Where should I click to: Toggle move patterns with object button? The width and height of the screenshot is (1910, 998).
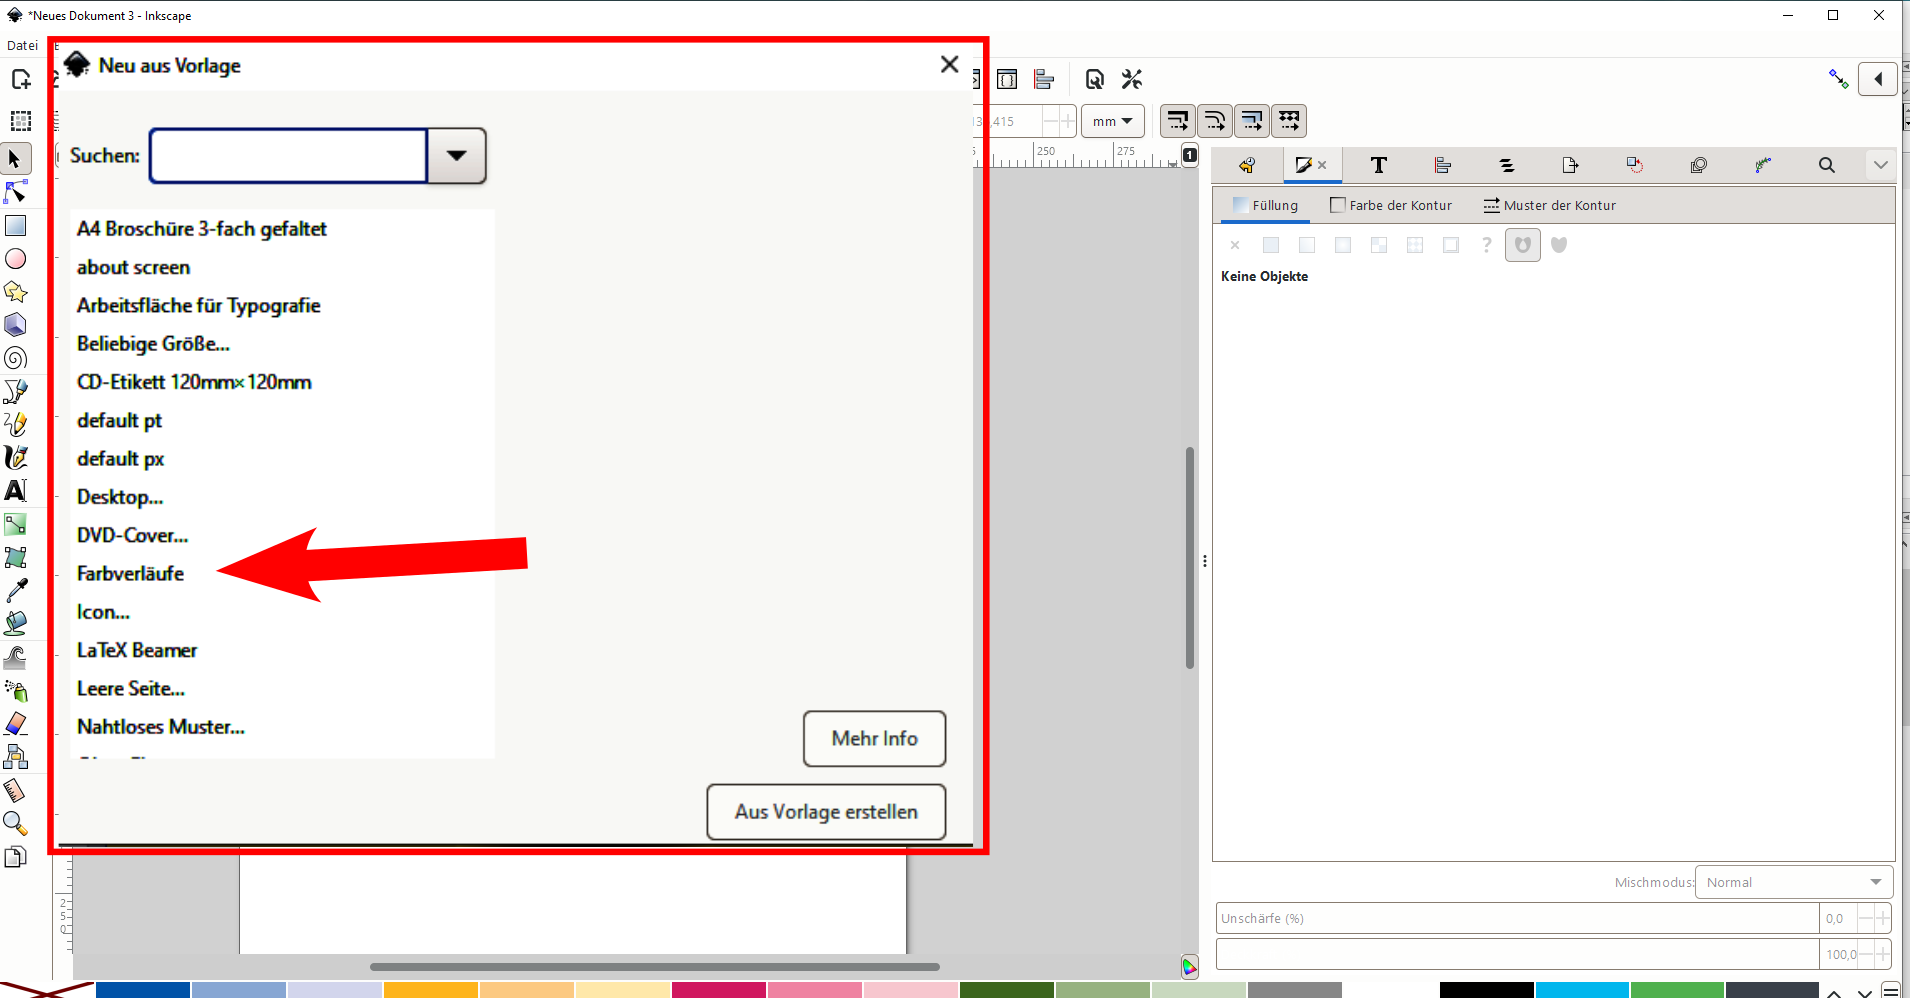tap(1289, 121)
